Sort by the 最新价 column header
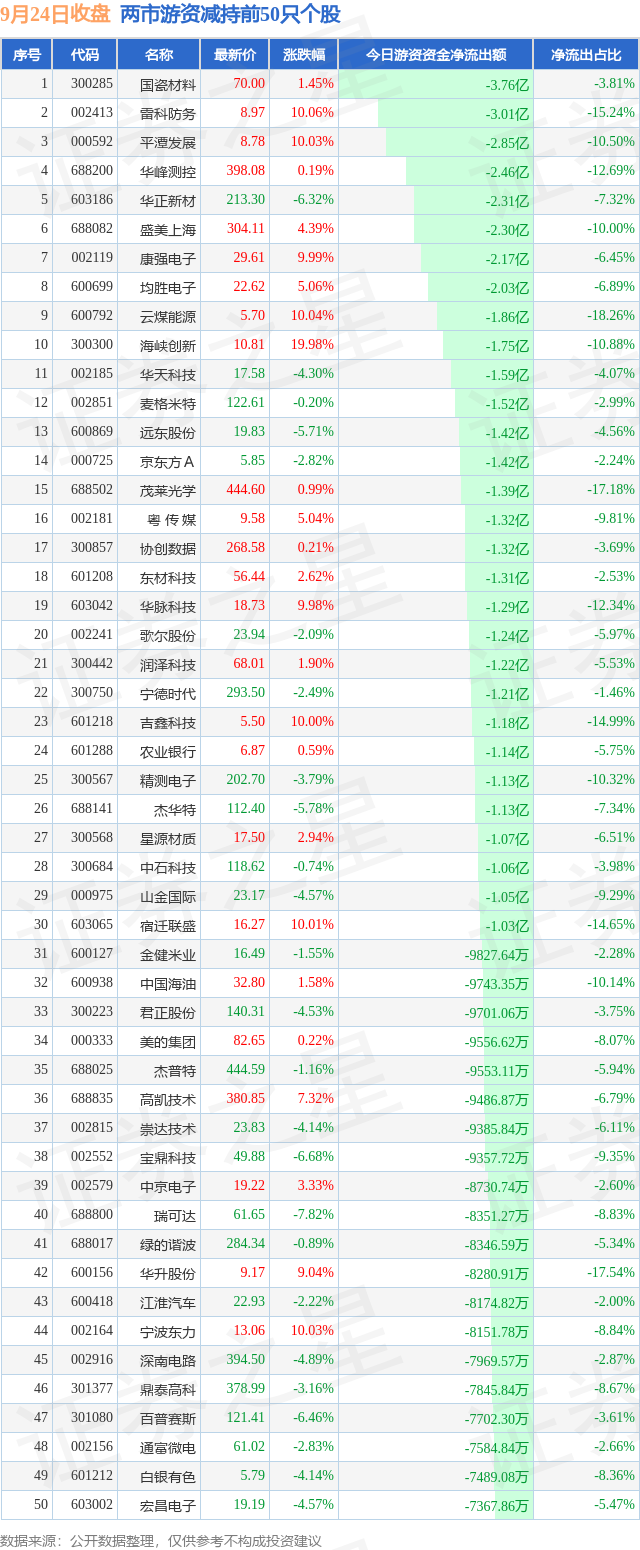The width and height of the screenshot is (640, 1550). 235,55
